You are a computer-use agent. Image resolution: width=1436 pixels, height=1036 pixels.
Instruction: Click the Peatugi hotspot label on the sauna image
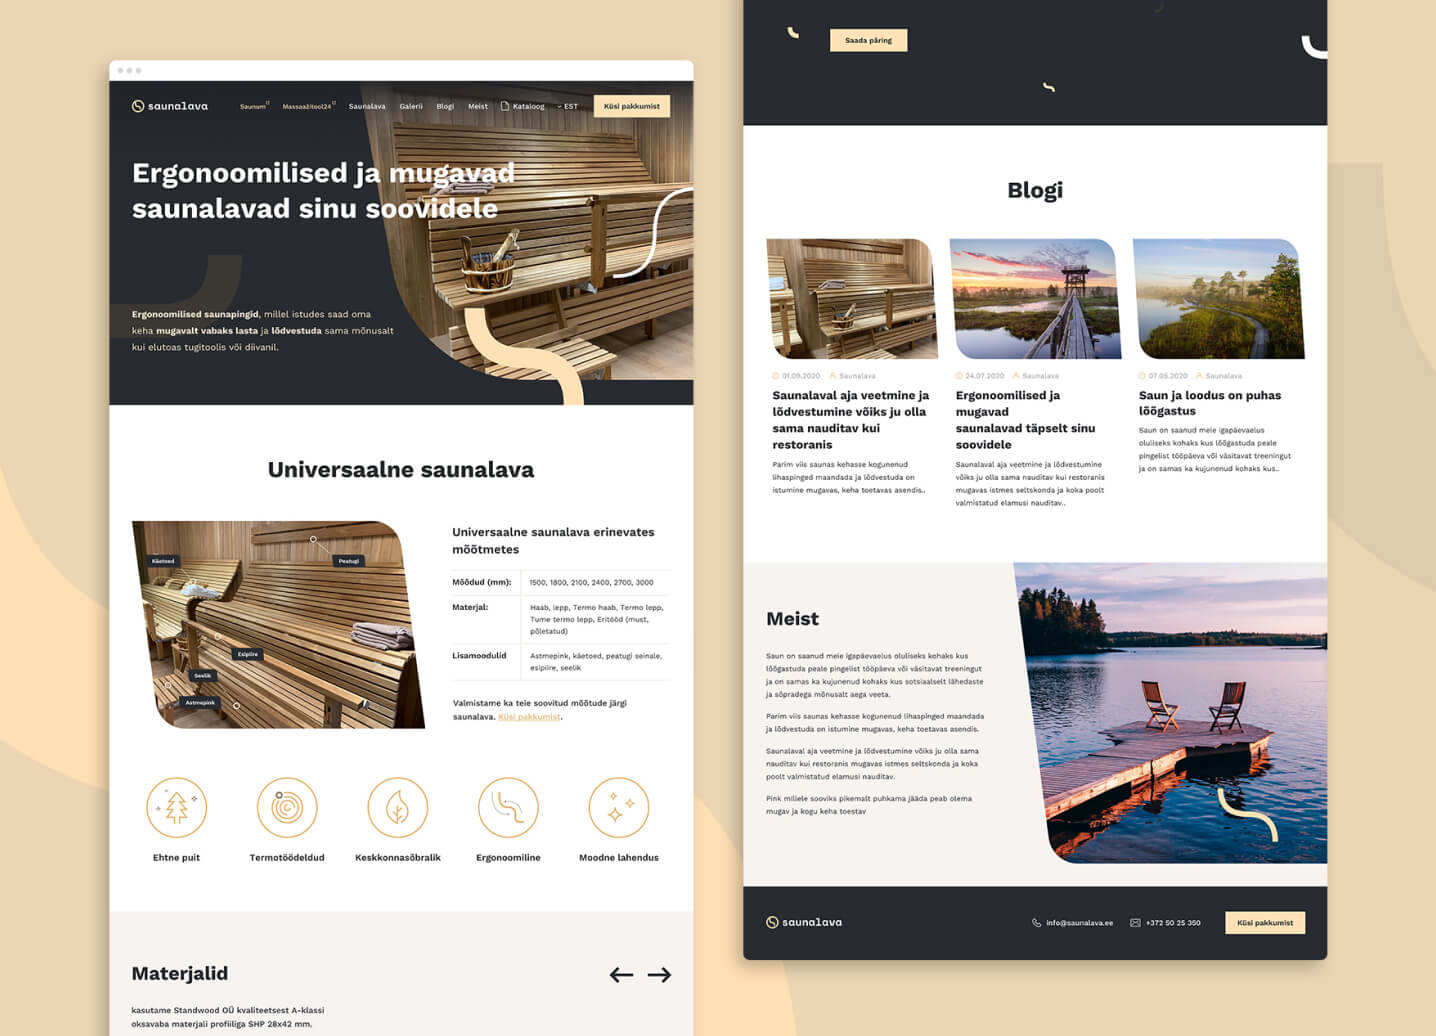[348, 561]
